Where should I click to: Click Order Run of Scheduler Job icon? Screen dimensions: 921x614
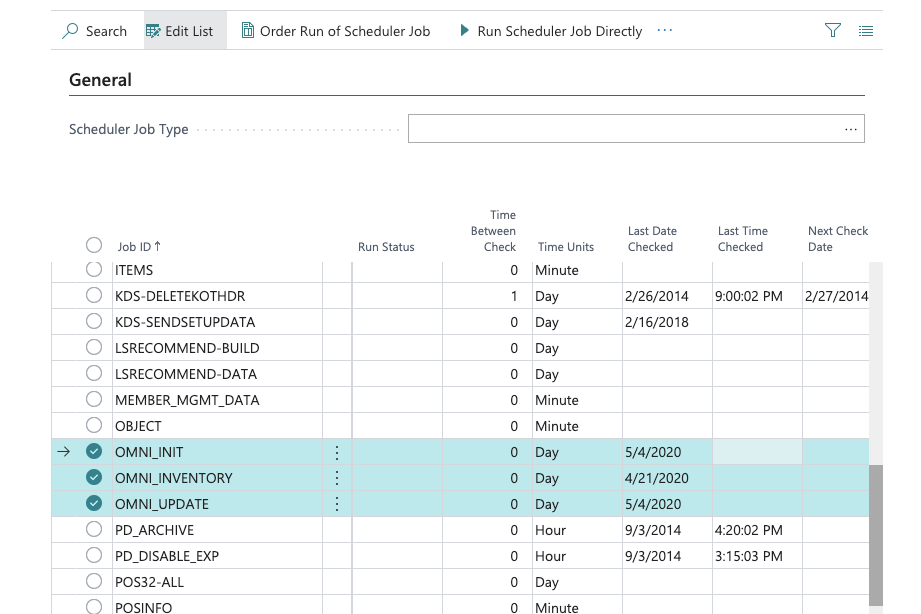248,31
